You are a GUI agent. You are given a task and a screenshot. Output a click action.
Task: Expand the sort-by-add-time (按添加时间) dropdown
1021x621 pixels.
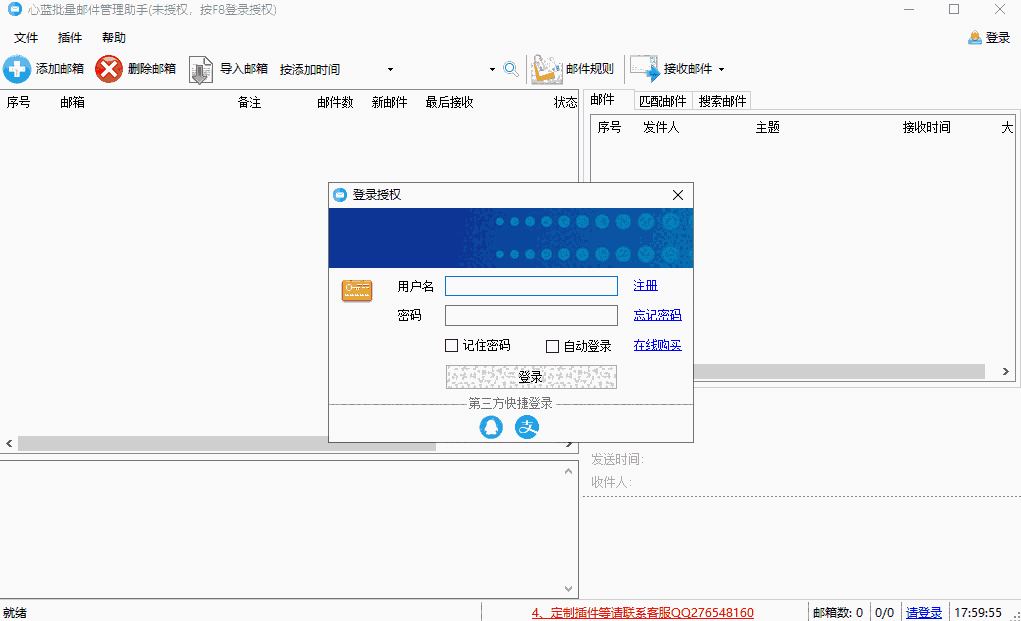pyautogui.click(x=390, y=69)
